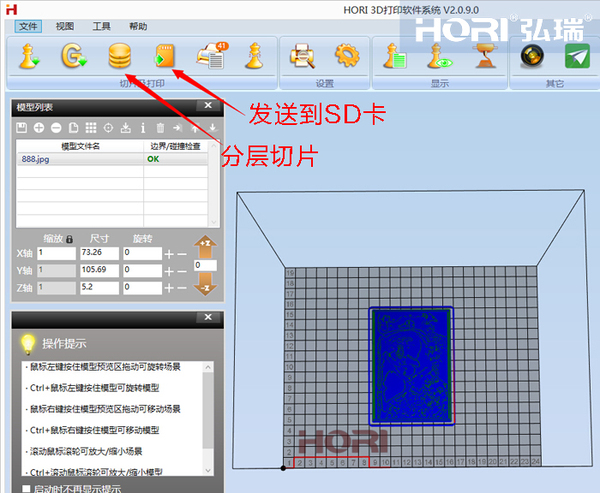Click the grid arrange icon in model list
This screenshot has width=600, height=493.
coord(91,128)
